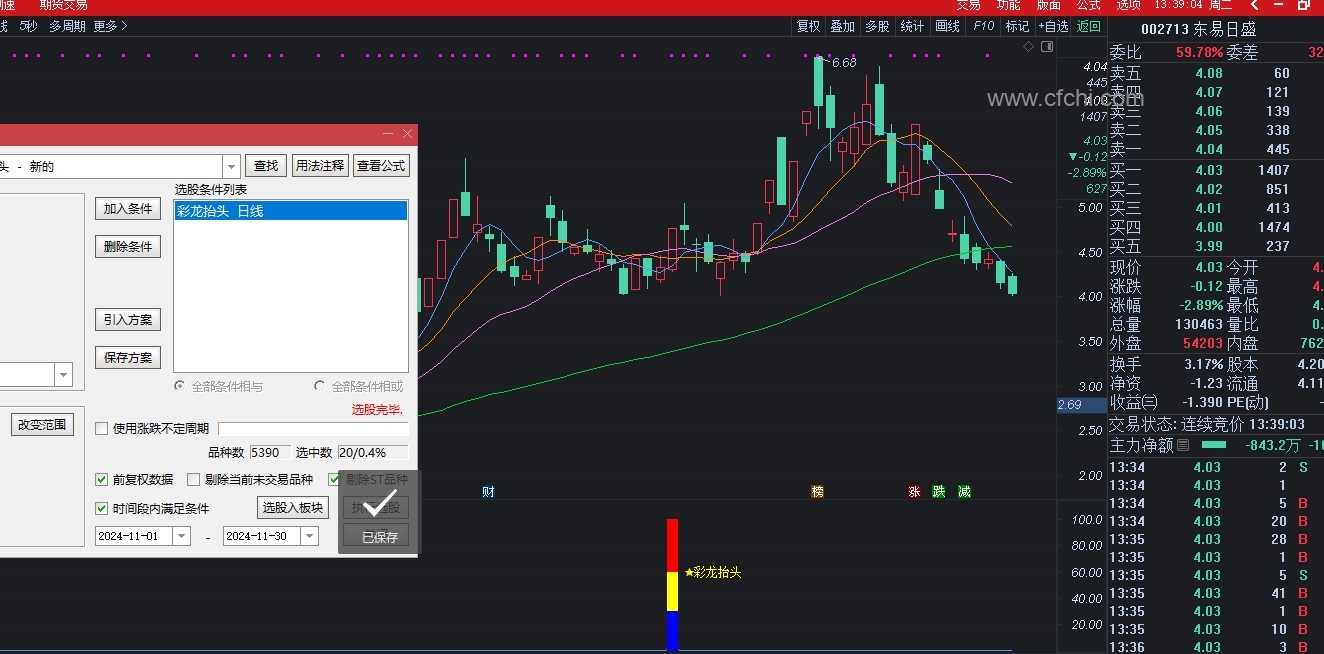
Task: Activate the 画线 drawing tool
Action: point(947,26)
